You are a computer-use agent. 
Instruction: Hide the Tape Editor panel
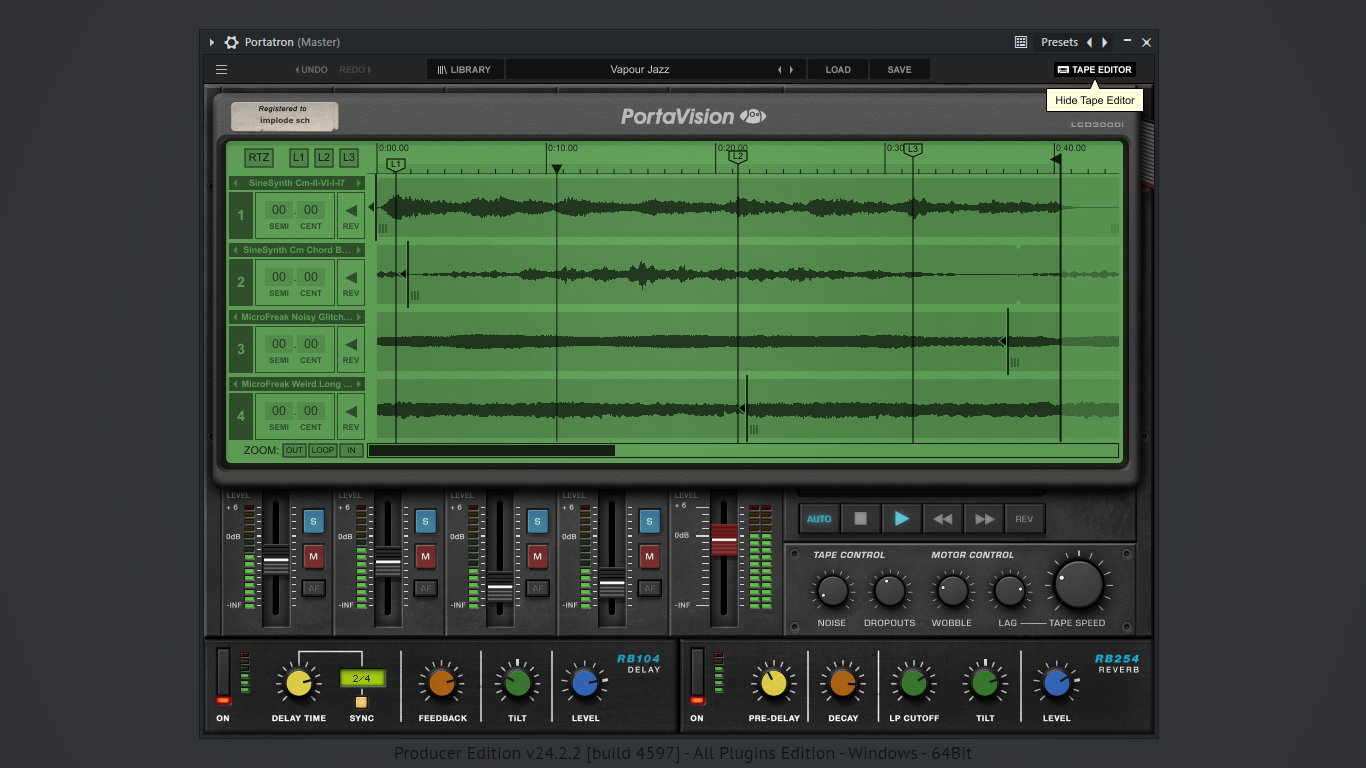click(x=1095, y=70)
